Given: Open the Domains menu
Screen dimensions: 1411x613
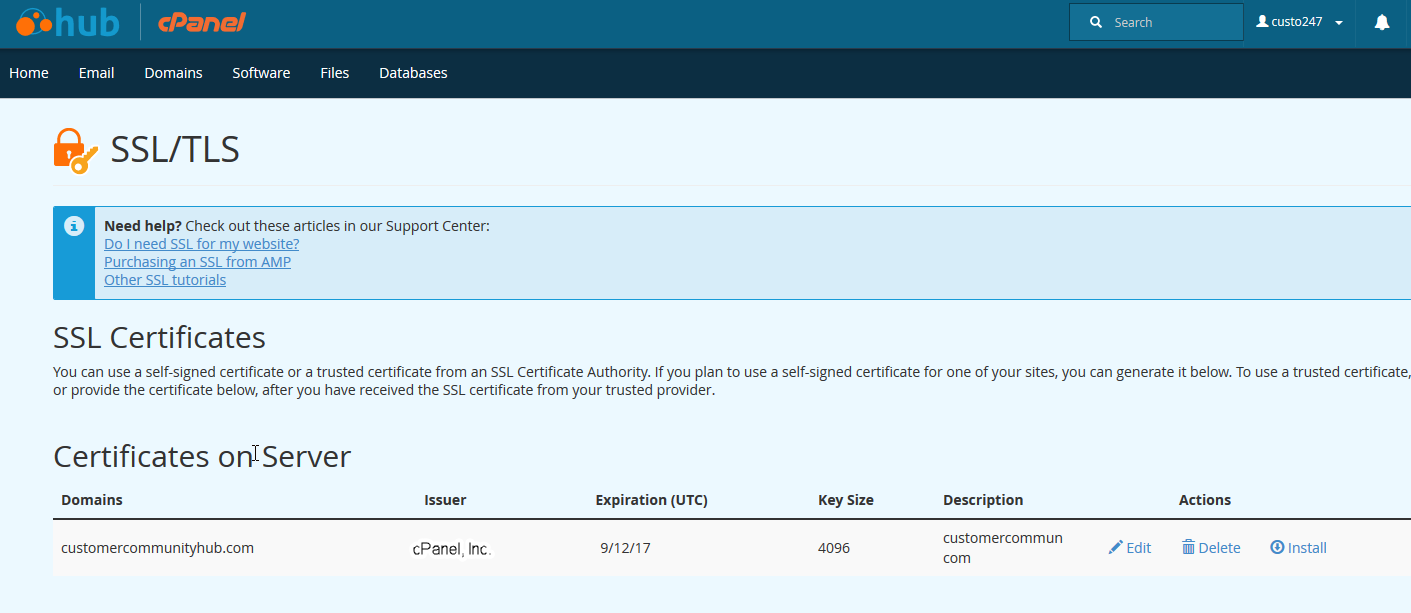Looking at the screenshot, I should point(173,73).
